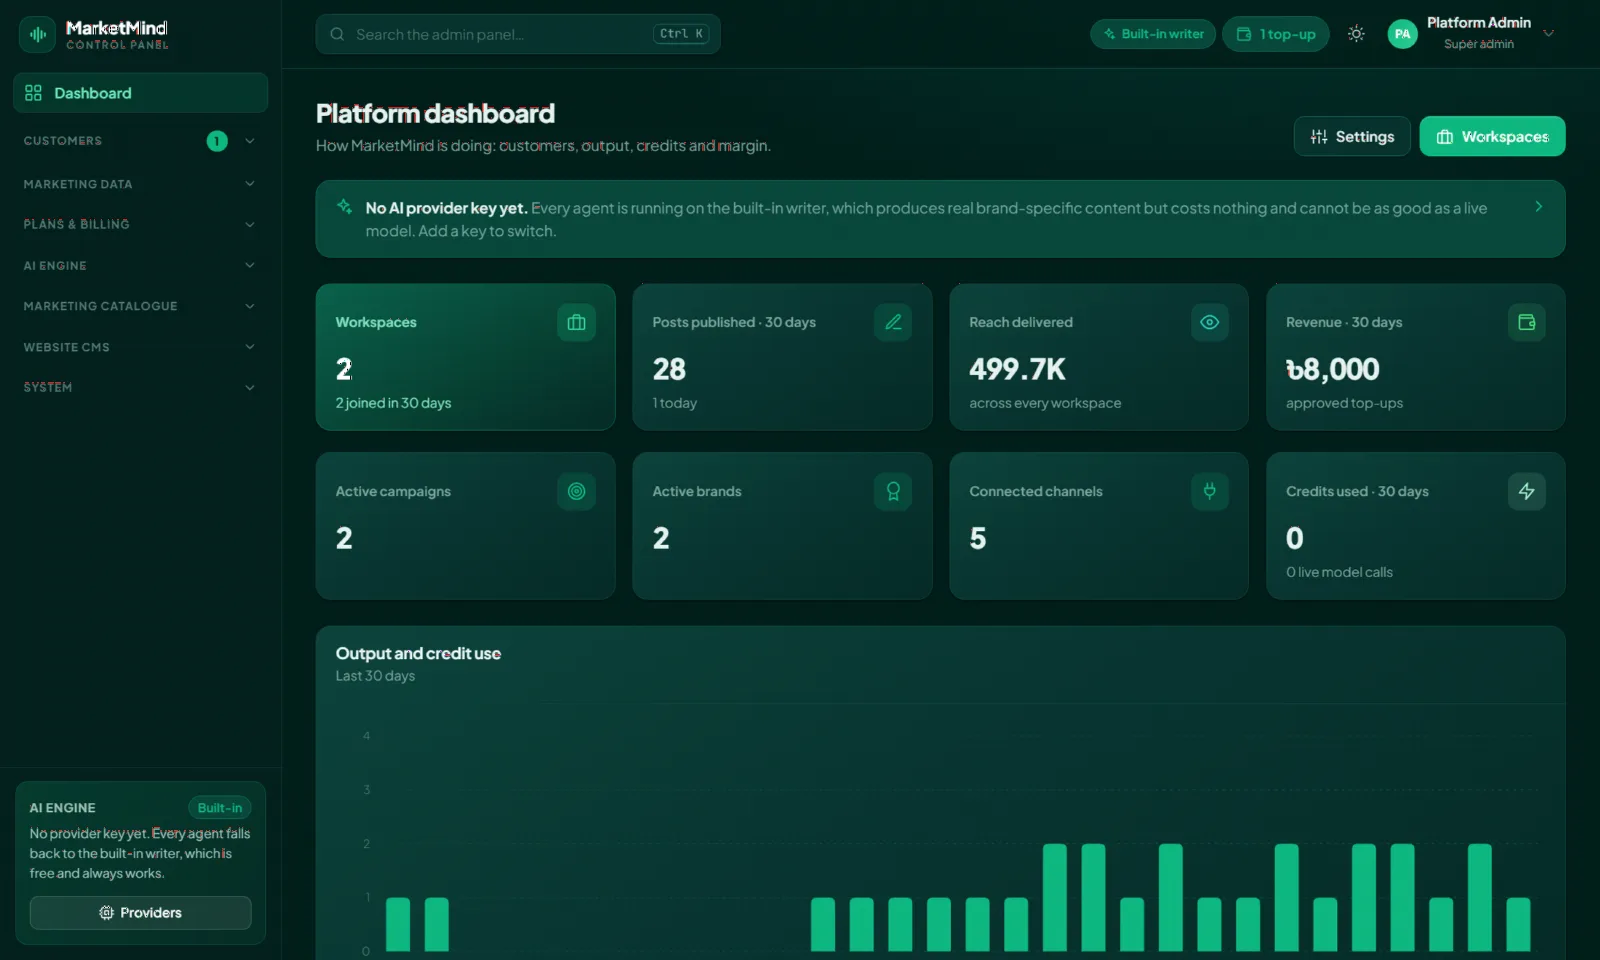
Task: Click the eye icon on Reach delivered card
Action: pos(1210,322)
